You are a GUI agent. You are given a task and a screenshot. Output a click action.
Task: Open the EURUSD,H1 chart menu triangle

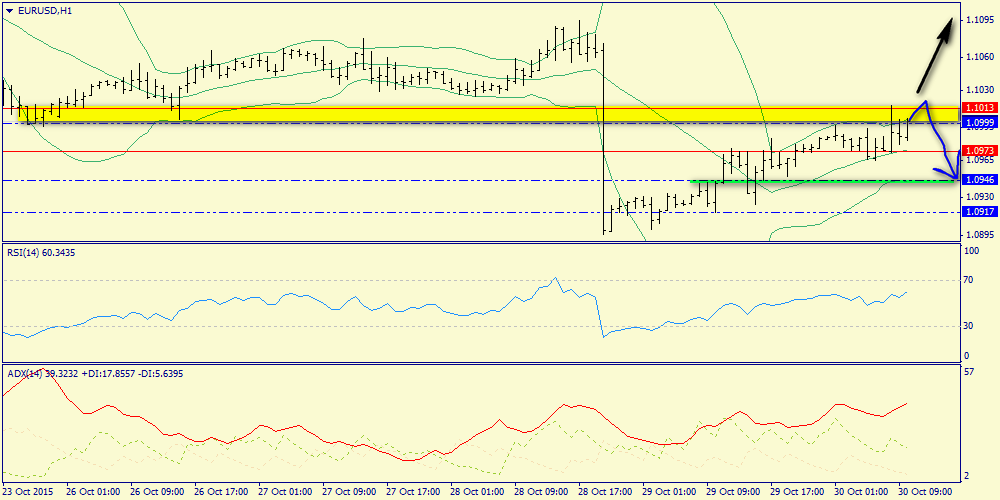coord(9,11)
